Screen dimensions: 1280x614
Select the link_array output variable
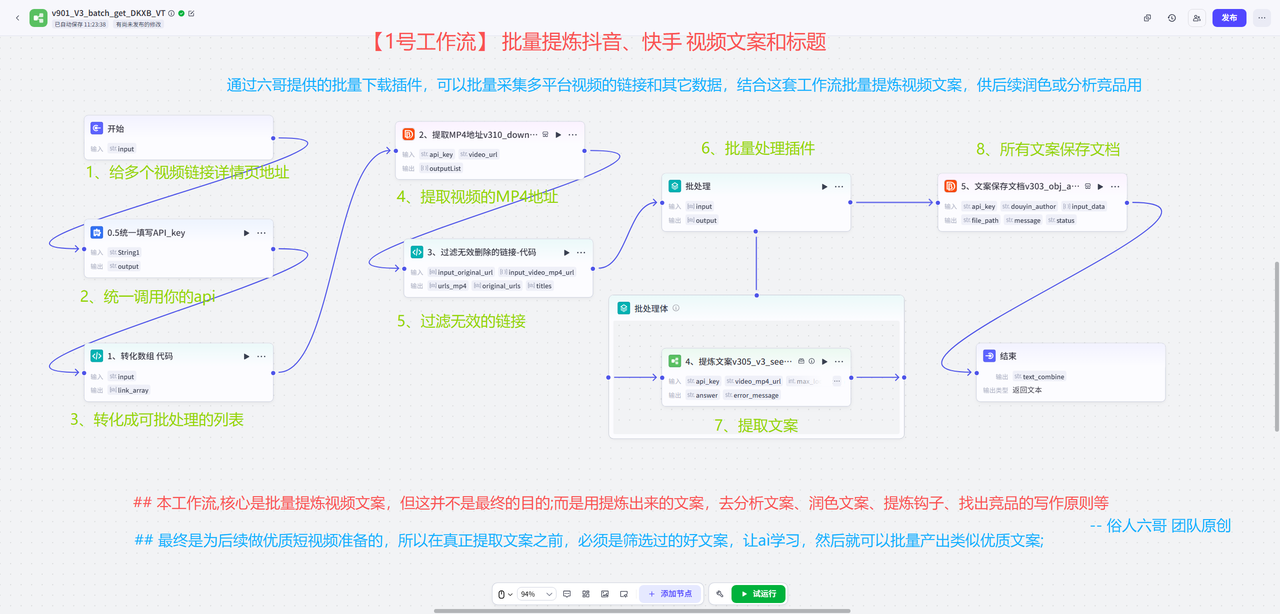128,390
